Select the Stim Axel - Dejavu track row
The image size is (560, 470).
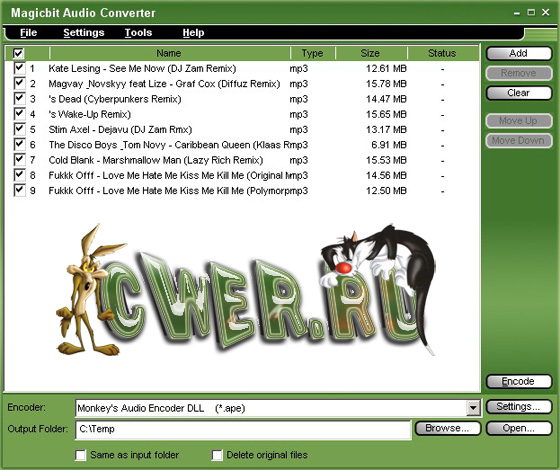(x=241, y=129)
